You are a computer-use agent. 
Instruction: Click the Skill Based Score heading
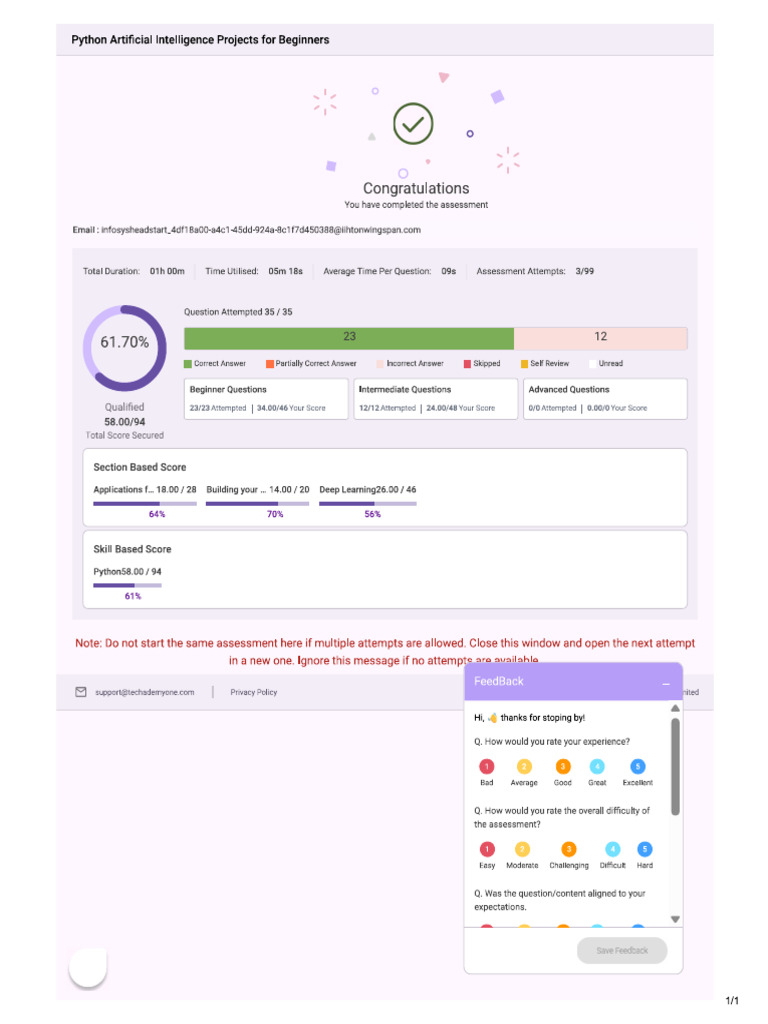(132, 549)
